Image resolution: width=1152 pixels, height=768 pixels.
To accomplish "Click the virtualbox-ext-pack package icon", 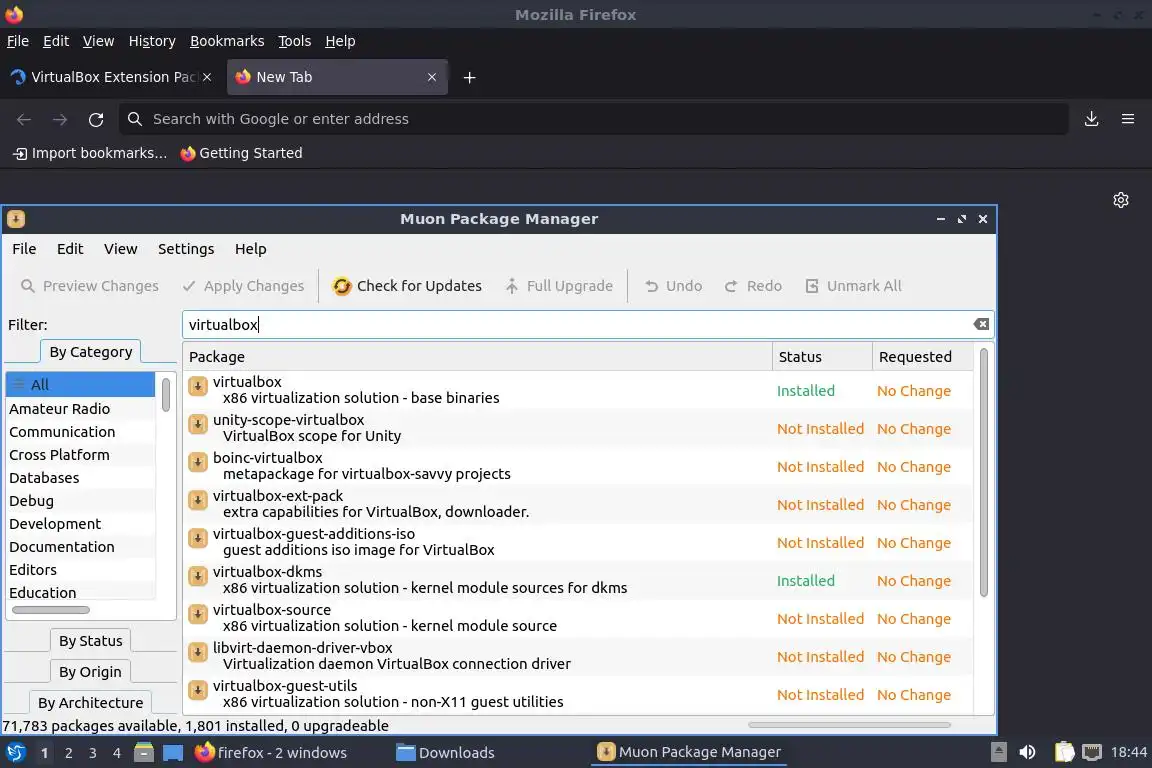I will [198, 500].
